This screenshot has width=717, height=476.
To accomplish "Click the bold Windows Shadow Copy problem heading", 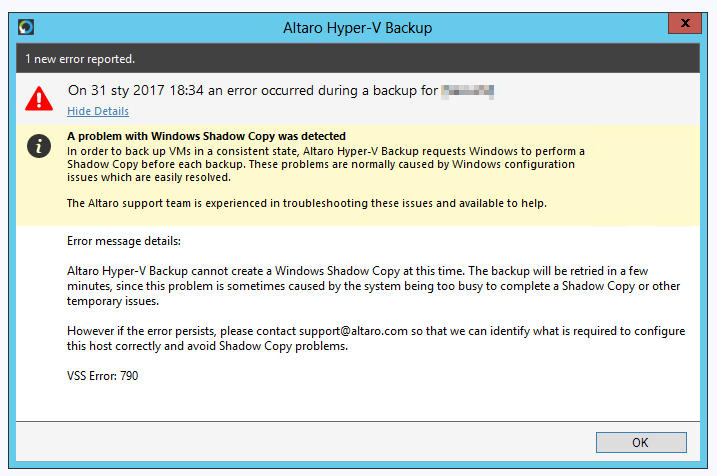I will pyautogui.click(x=206, y=136).
